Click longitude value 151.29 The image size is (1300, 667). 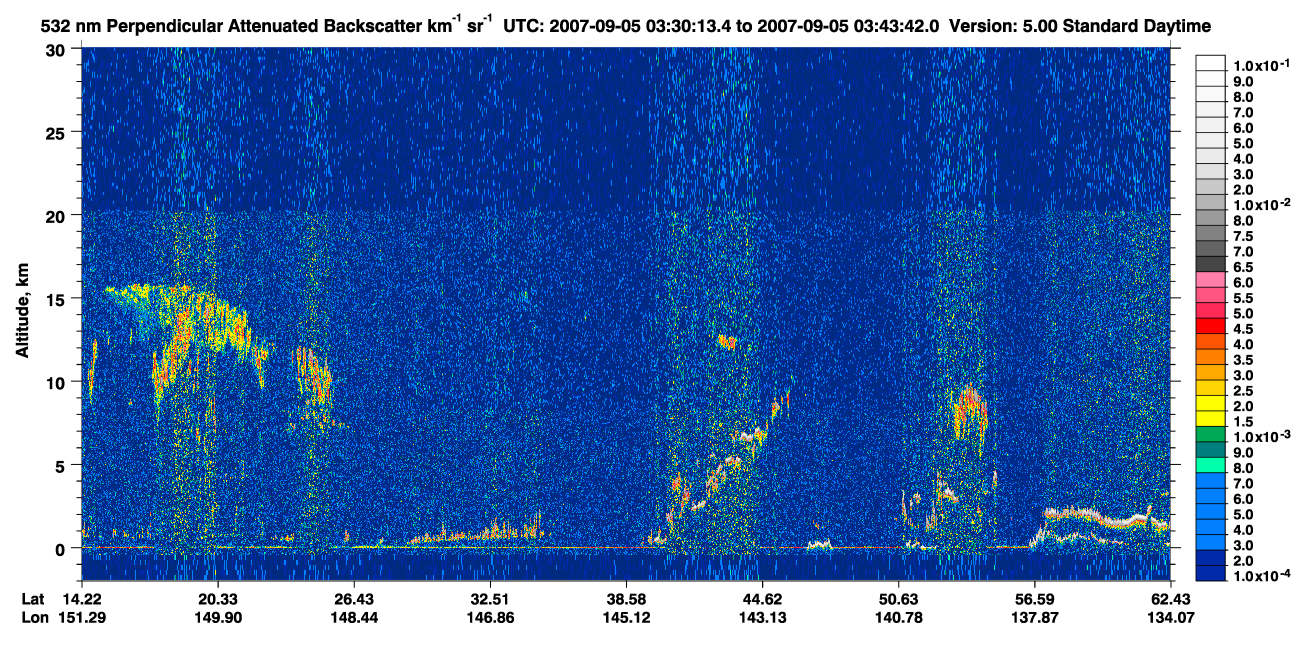point(81,617)
